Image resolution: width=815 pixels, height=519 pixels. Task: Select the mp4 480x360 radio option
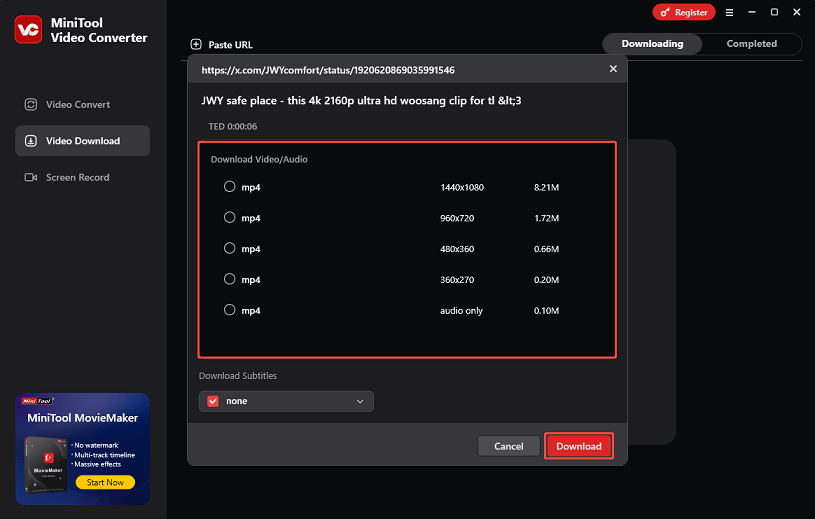[229, 248]
